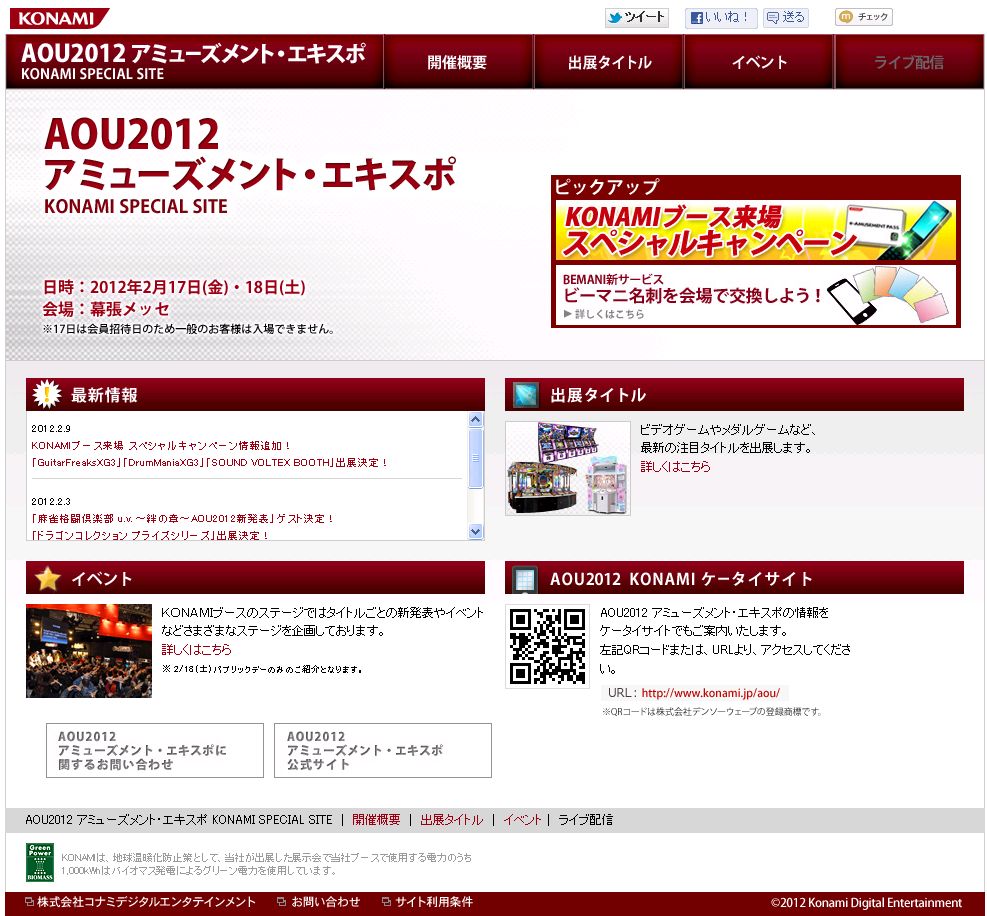Open the KONAMIブース来場 campaign banner

coord(755,230)
